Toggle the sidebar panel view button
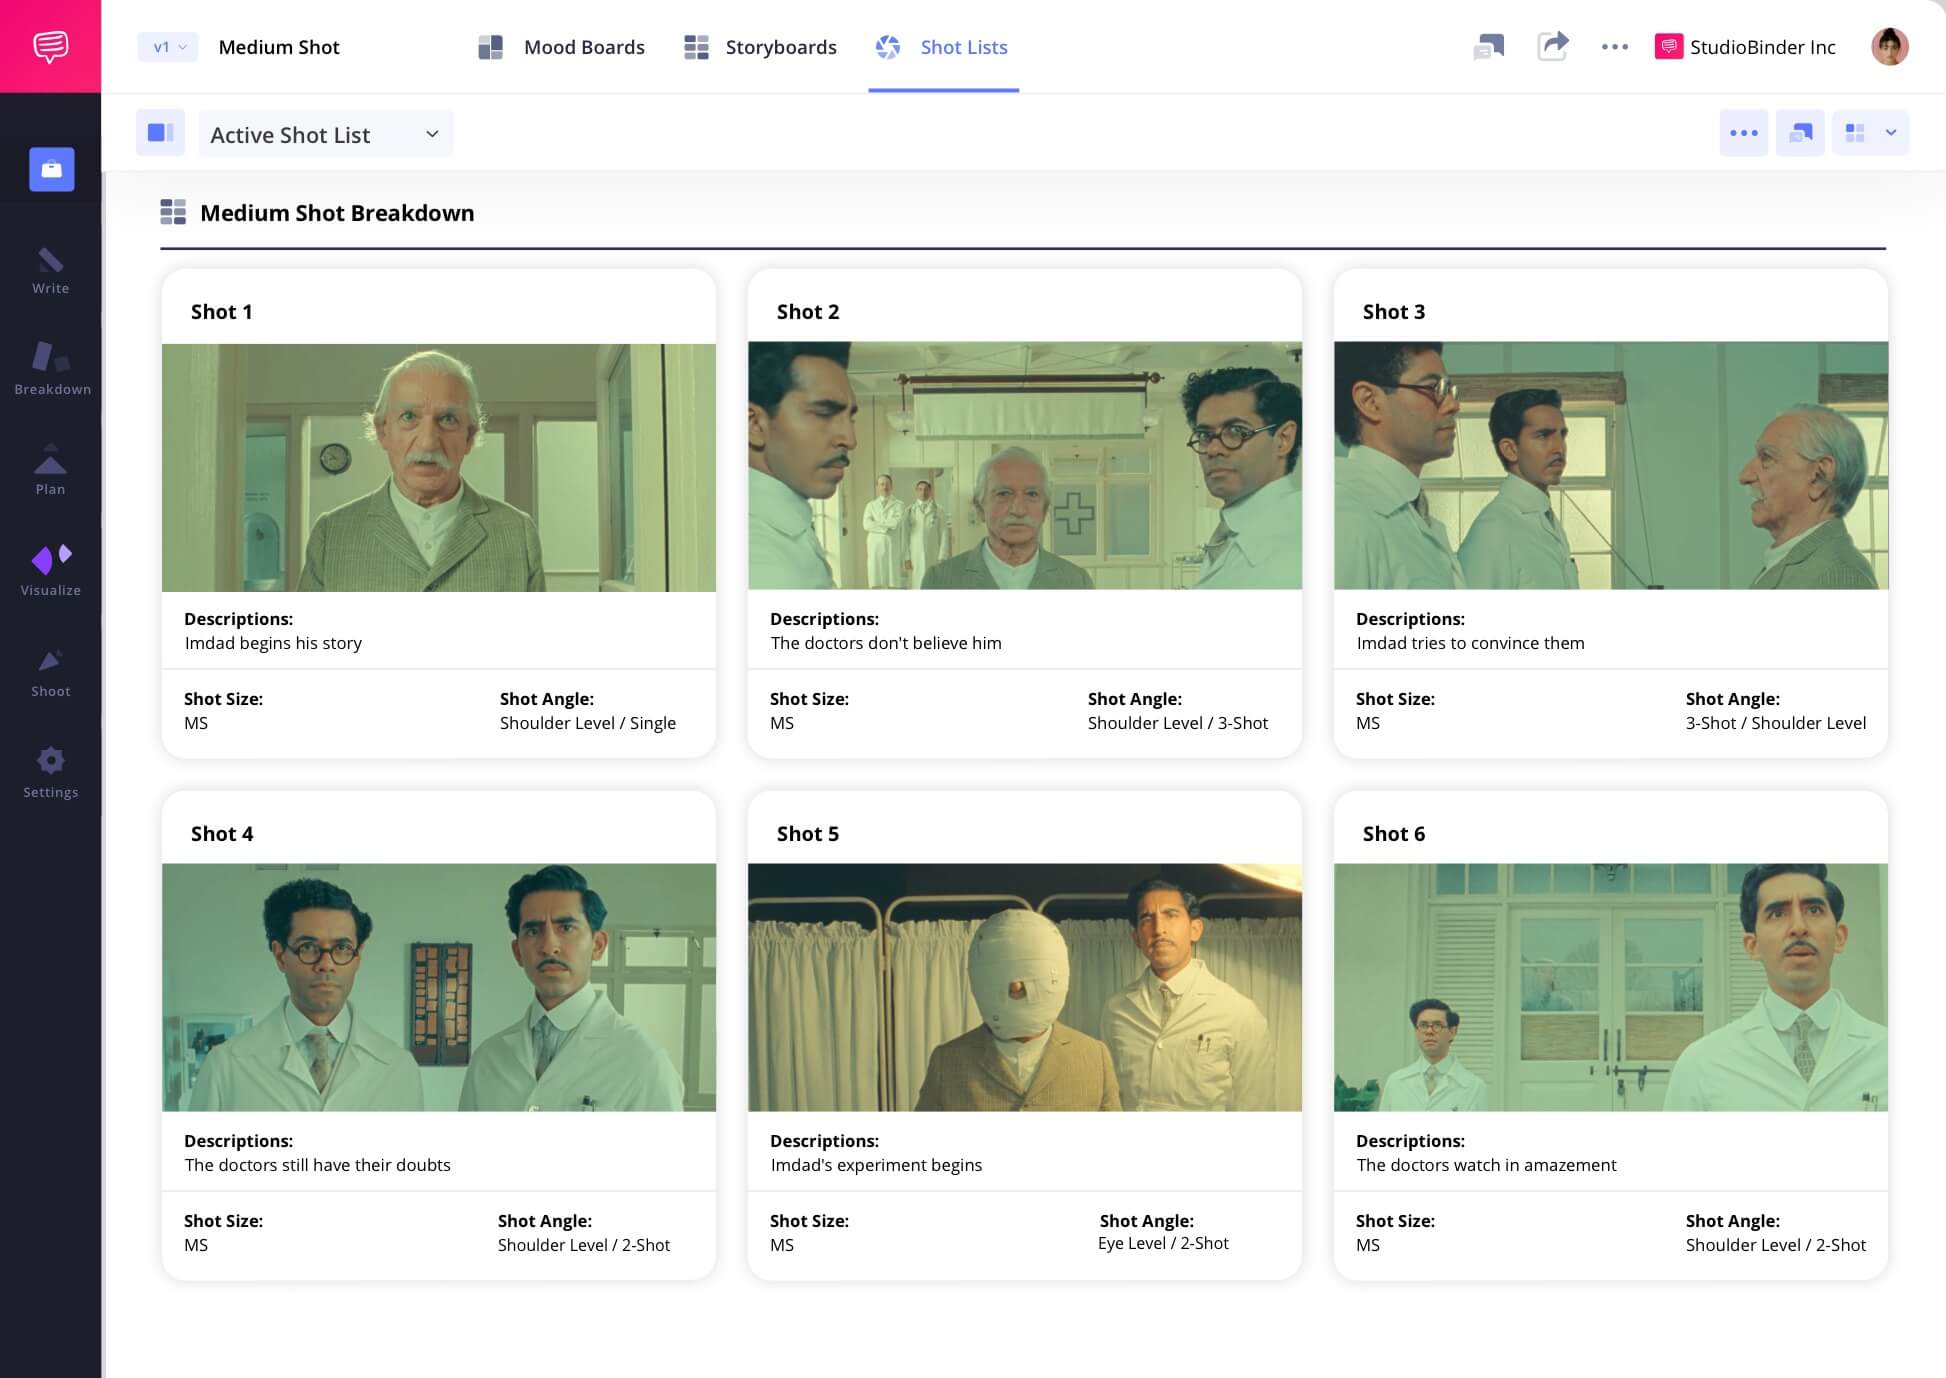1946x1378 pixels. click(160, 133)
